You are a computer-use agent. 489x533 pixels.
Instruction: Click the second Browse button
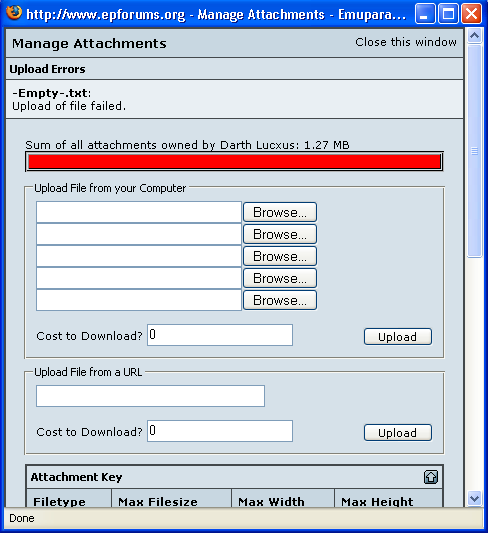tap(280, 234)
